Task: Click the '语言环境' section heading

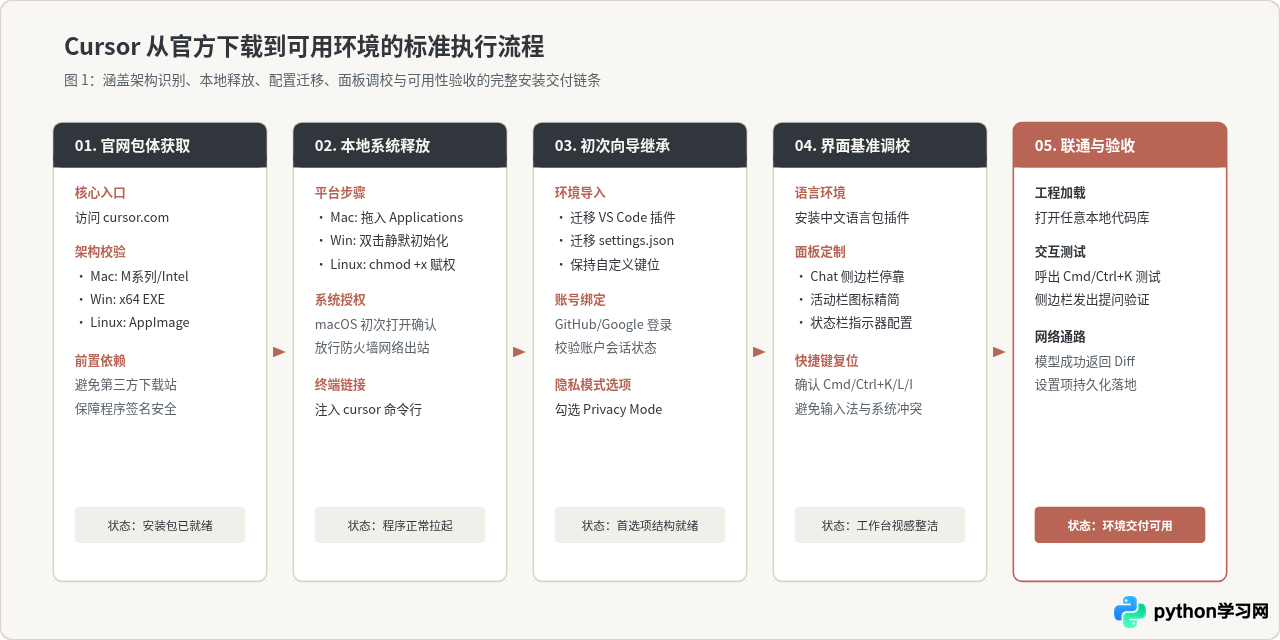Action: pyautogui.click(x=820, y=193)
